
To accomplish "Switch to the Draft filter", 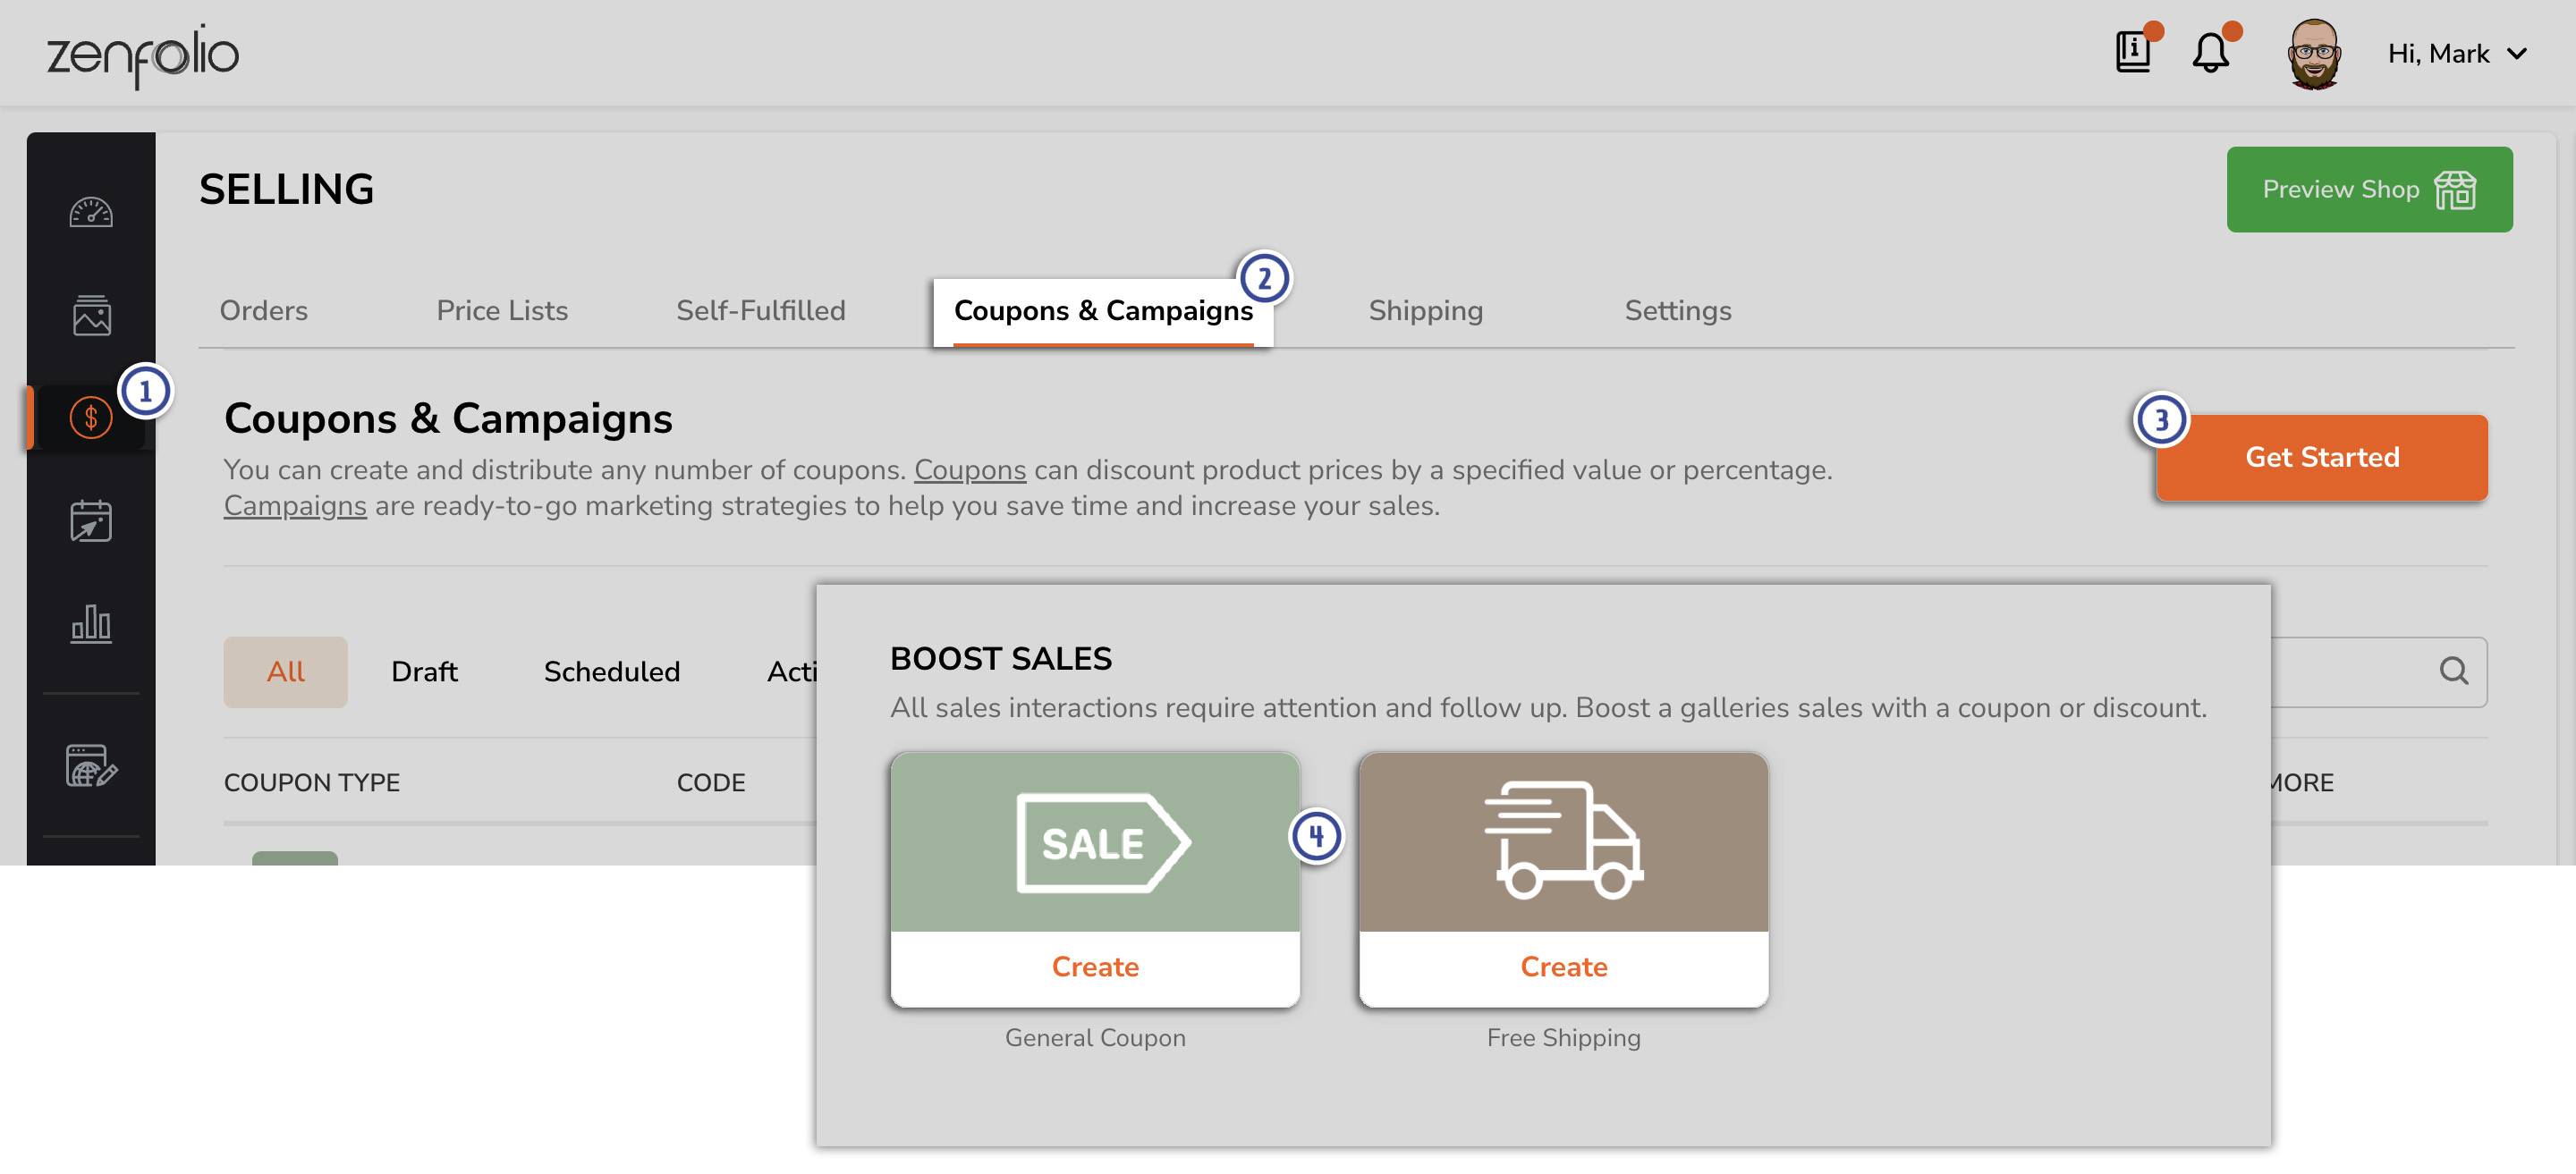I will click(424, 671).
